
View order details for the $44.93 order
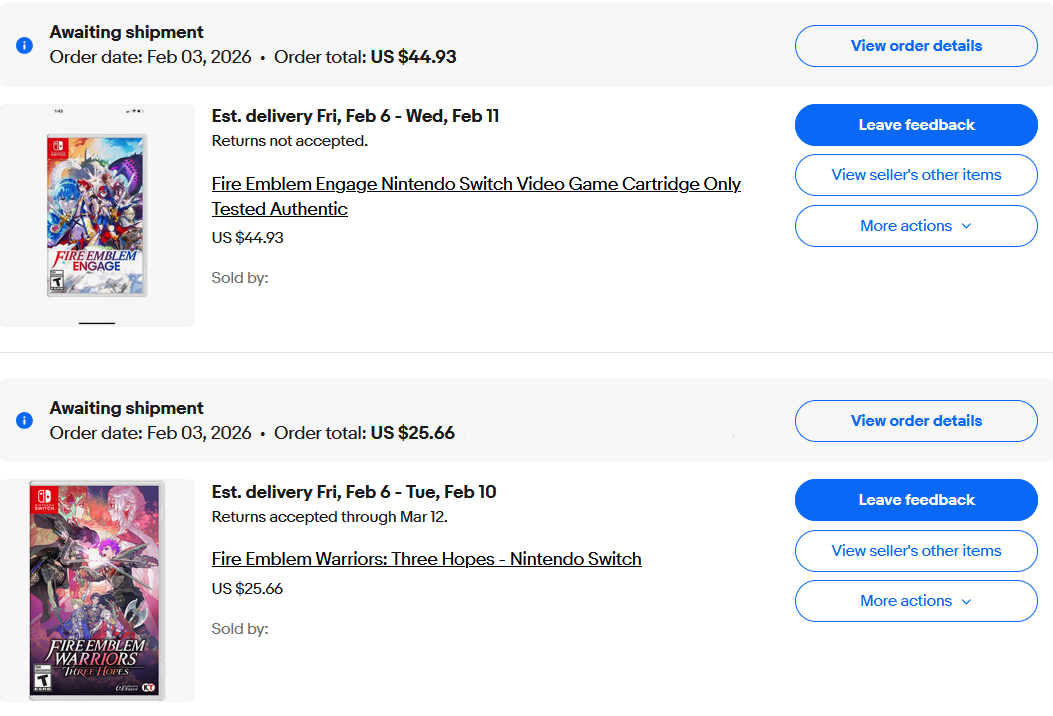916,46
